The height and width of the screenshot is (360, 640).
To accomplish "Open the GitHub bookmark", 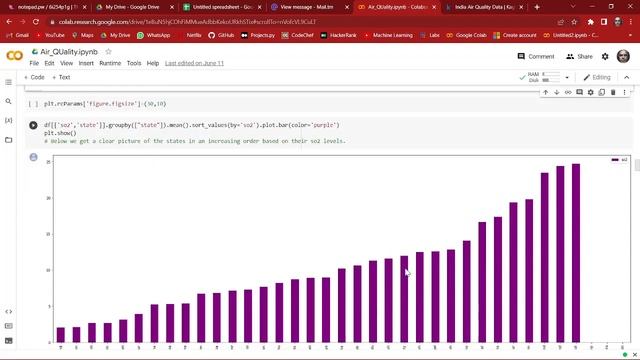I will tap(221, 35).
